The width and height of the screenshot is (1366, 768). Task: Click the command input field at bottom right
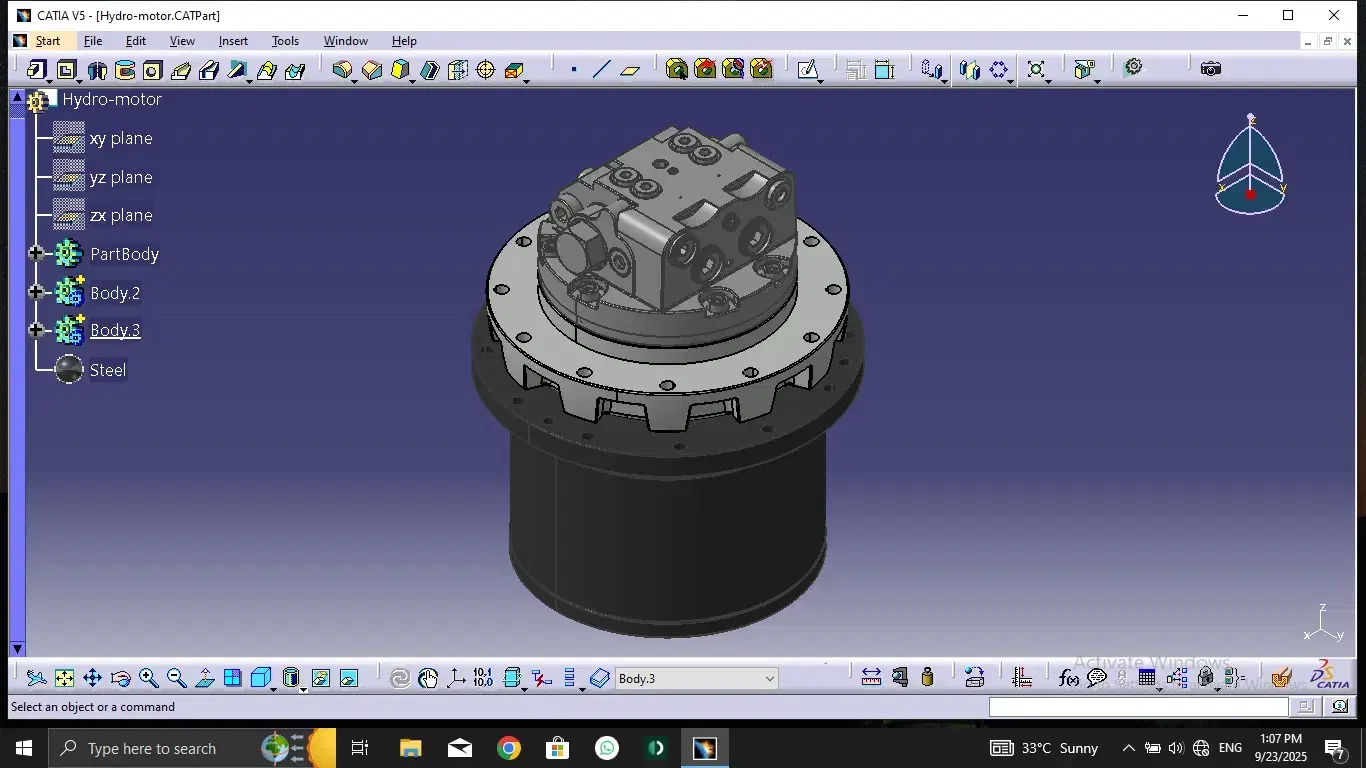click(x=1139, y=707)
